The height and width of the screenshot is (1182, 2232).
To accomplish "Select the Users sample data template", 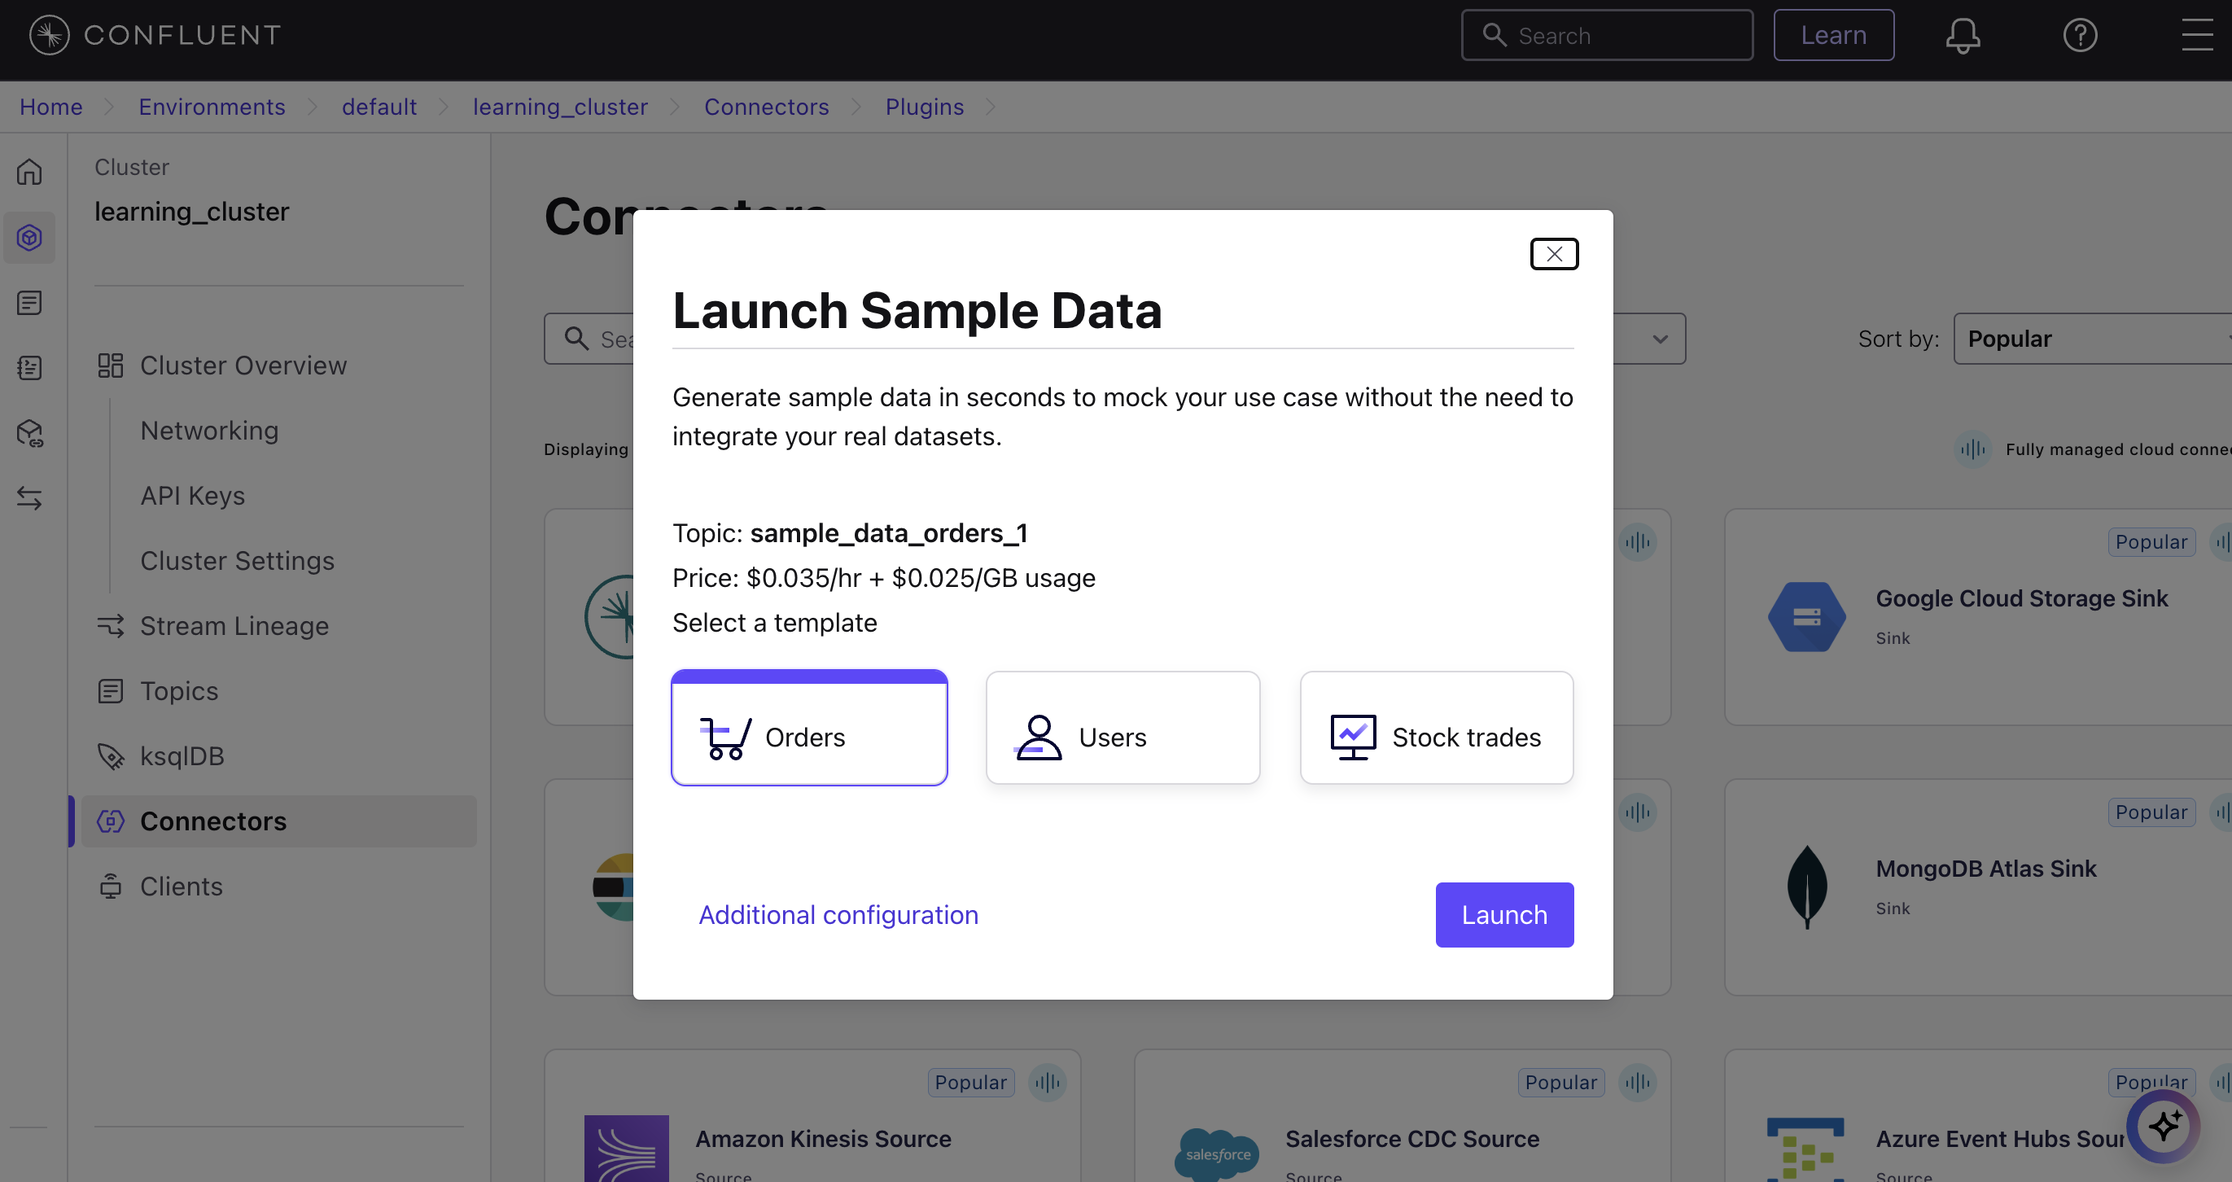I will point(1122,727).
